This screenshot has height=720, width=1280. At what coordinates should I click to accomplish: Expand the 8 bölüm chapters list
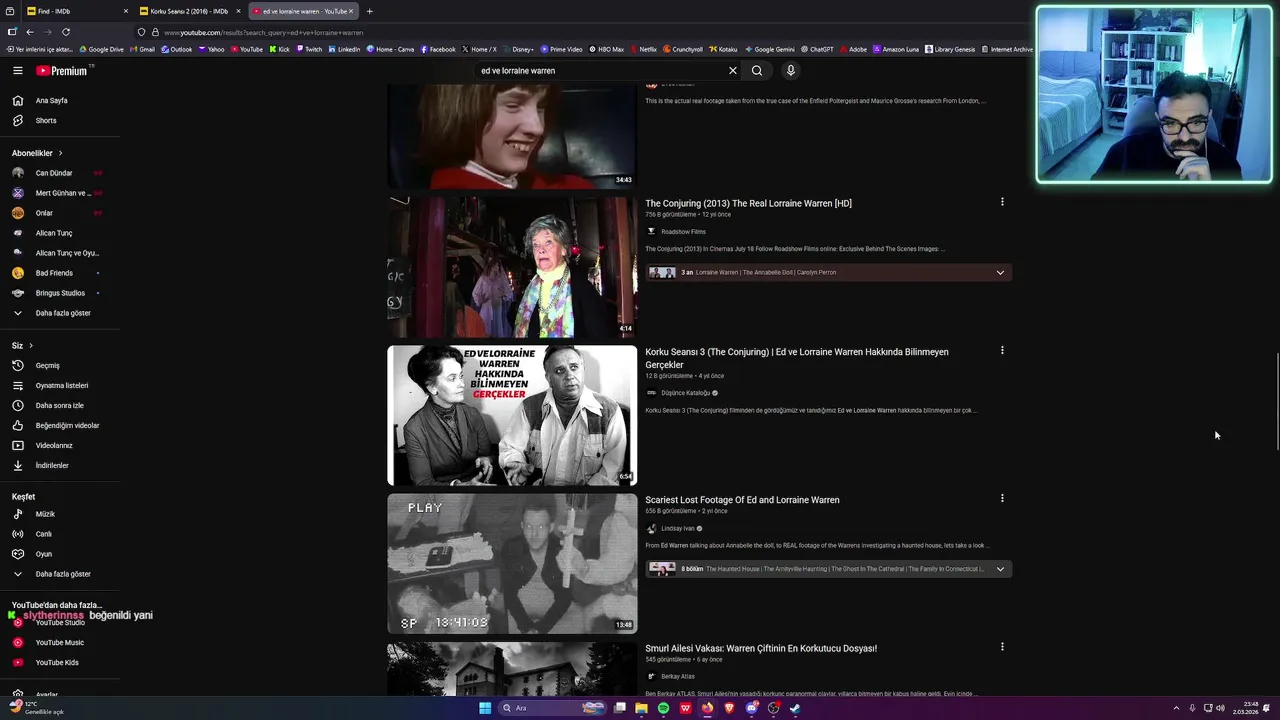[x=1000, y=569]
